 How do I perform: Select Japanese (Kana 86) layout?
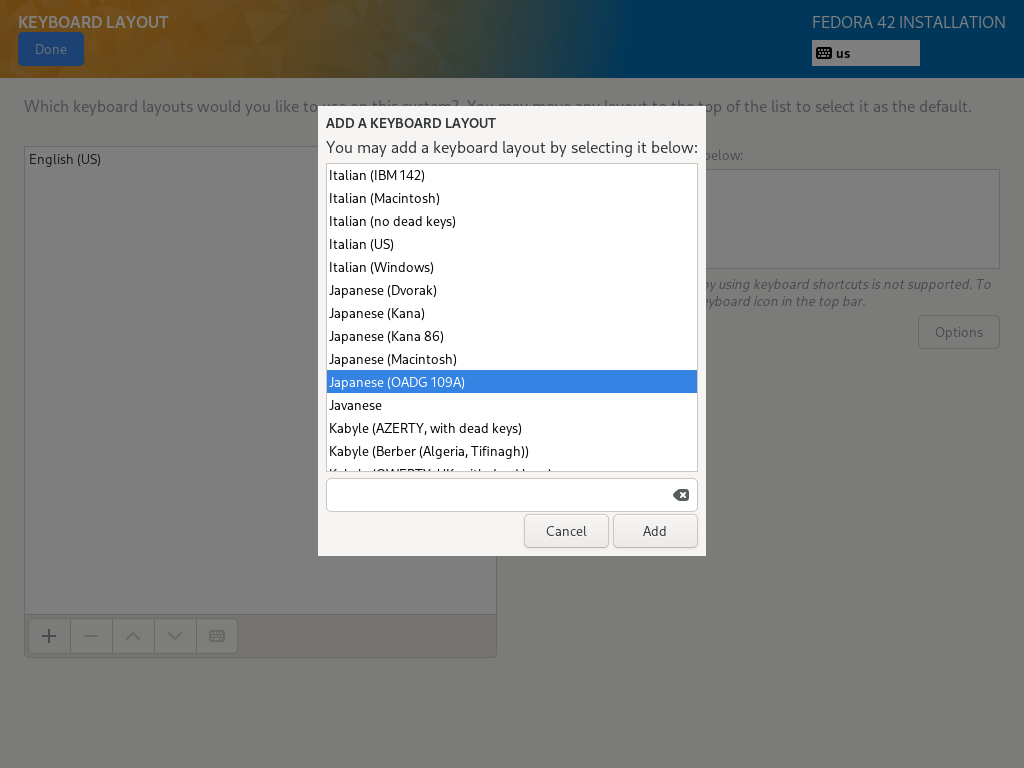point(512,336)
